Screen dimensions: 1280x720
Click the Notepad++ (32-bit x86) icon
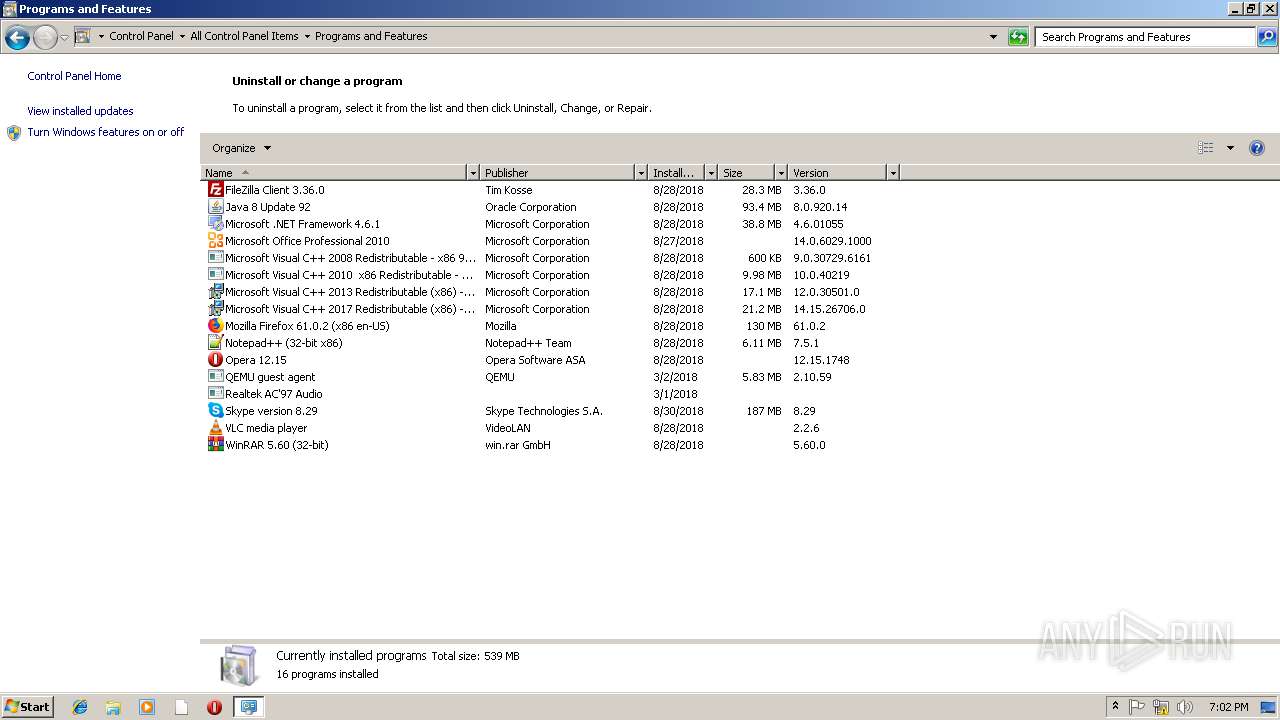pyautogui.click(x=215, y=342)
